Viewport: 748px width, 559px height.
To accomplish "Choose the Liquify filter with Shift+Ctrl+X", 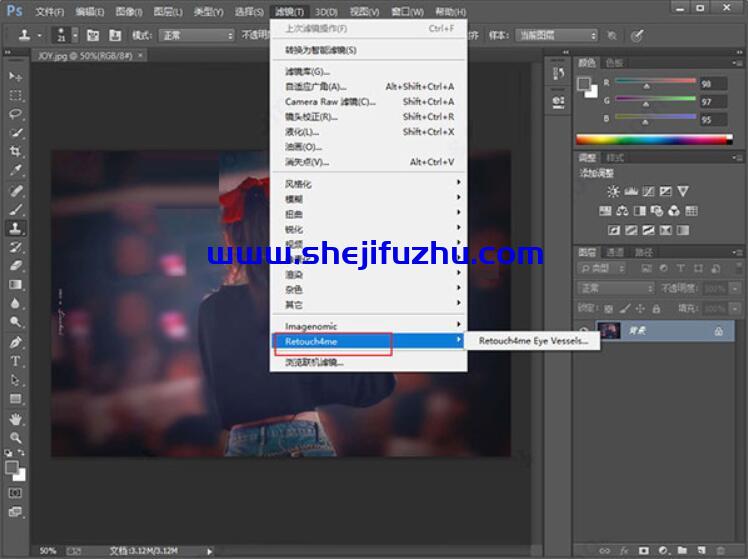I will (368, 132).
